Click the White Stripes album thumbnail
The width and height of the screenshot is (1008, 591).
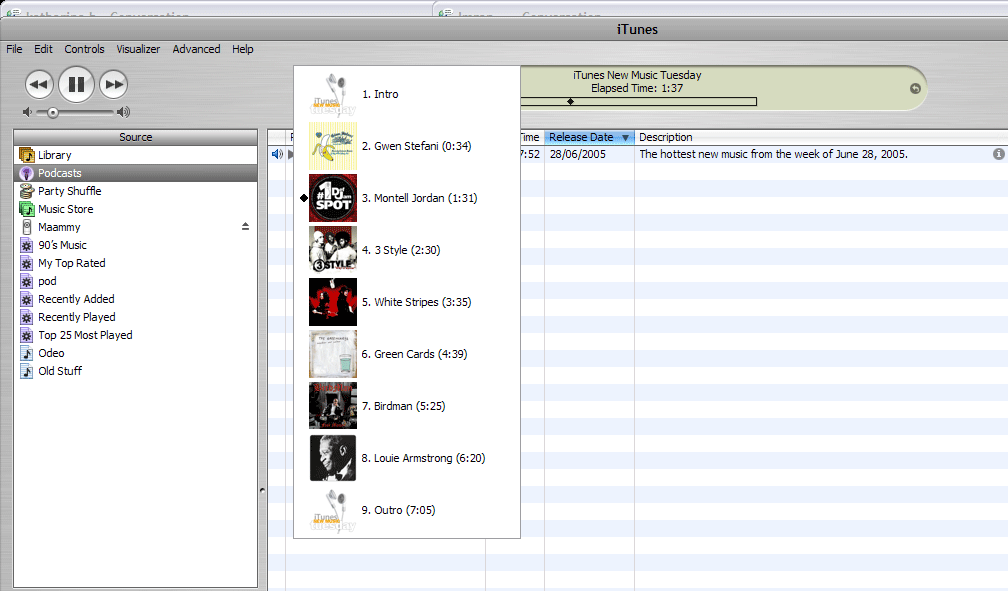point(333,302)
